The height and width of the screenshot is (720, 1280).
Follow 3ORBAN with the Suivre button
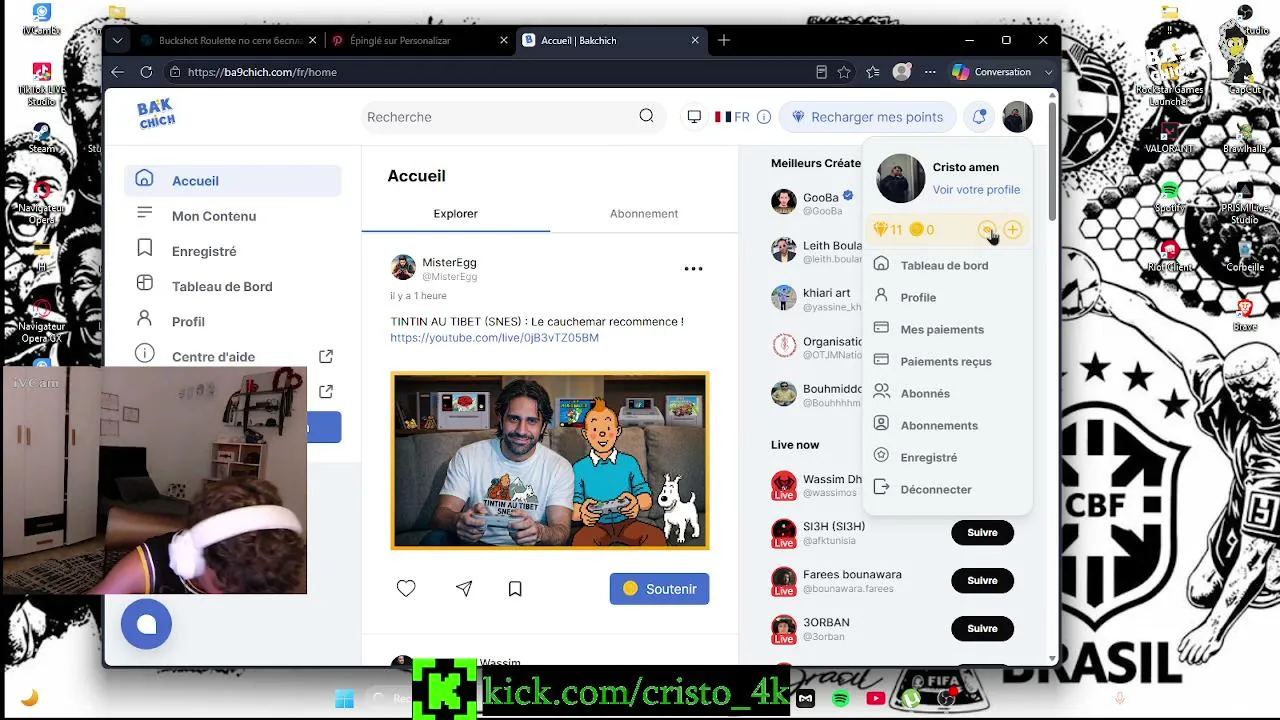point(982,629)
